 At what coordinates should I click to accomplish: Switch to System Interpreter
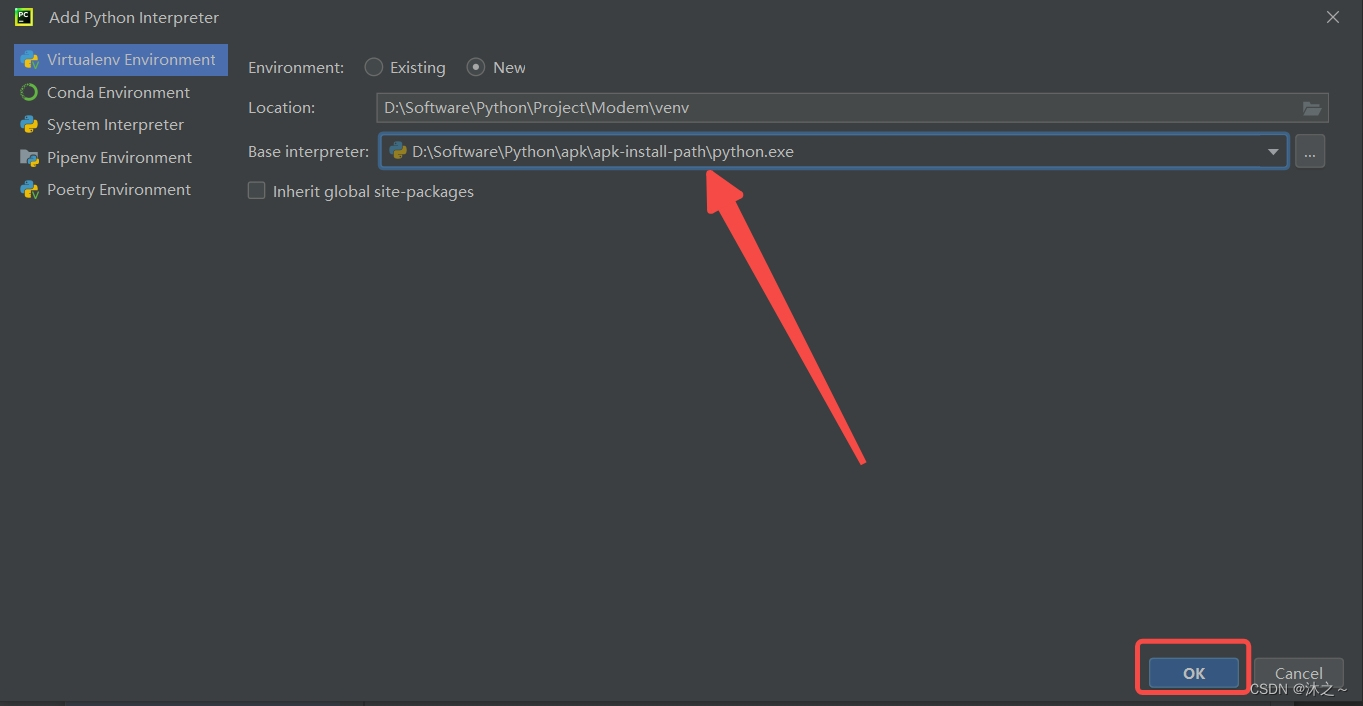coord(121,125)
